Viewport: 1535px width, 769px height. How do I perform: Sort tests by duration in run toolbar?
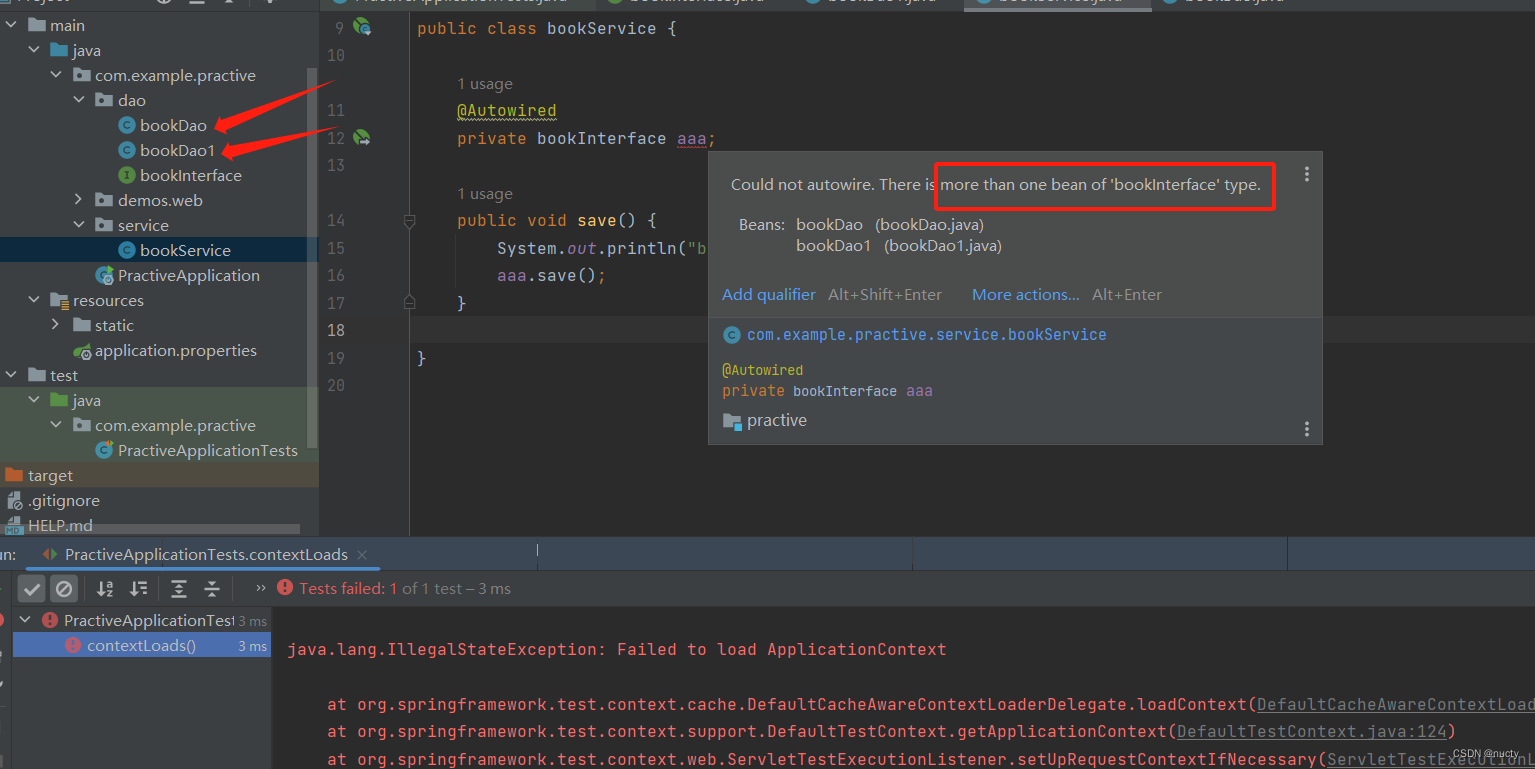point(139,589)
